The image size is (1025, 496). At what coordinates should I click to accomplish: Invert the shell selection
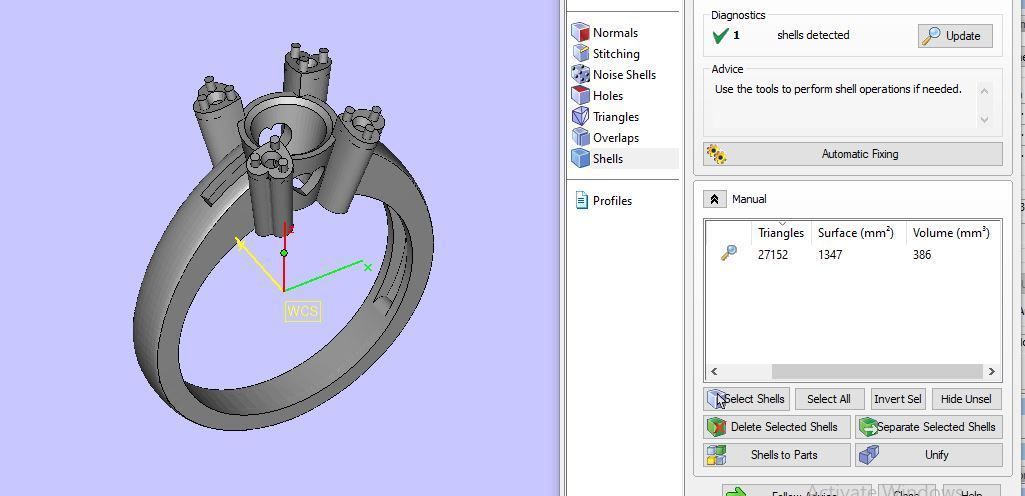click(898, 399)
